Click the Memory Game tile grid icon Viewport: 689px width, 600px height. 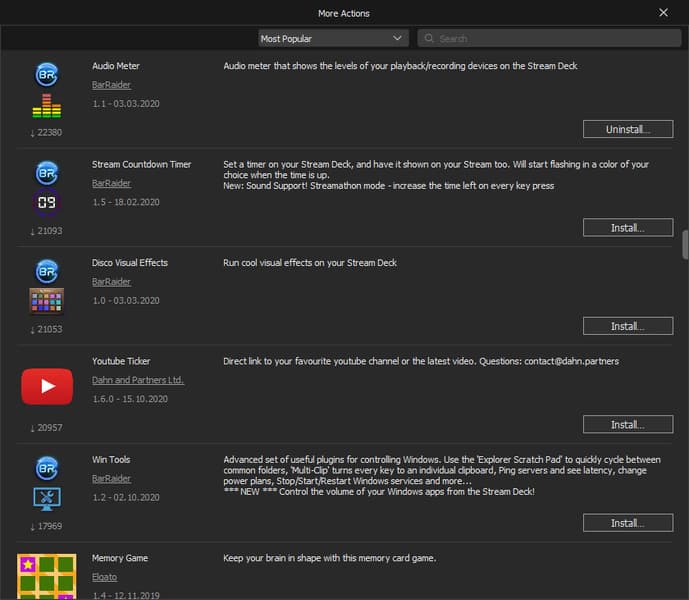pos(47,577)
